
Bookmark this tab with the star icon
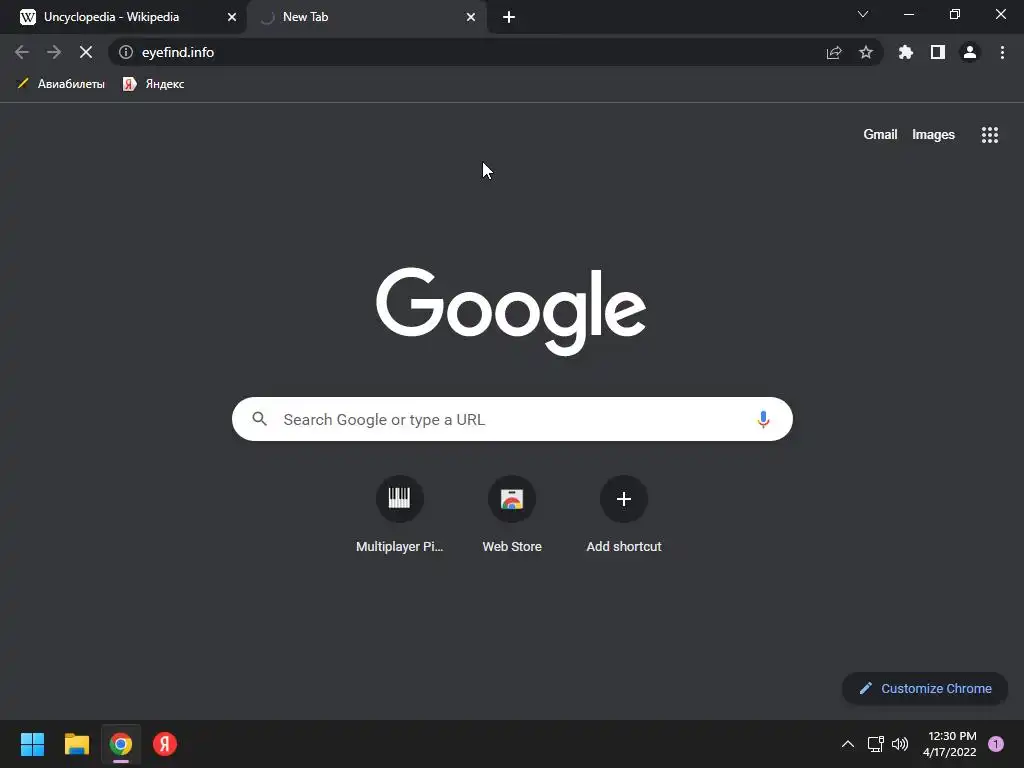click(865, 52)
